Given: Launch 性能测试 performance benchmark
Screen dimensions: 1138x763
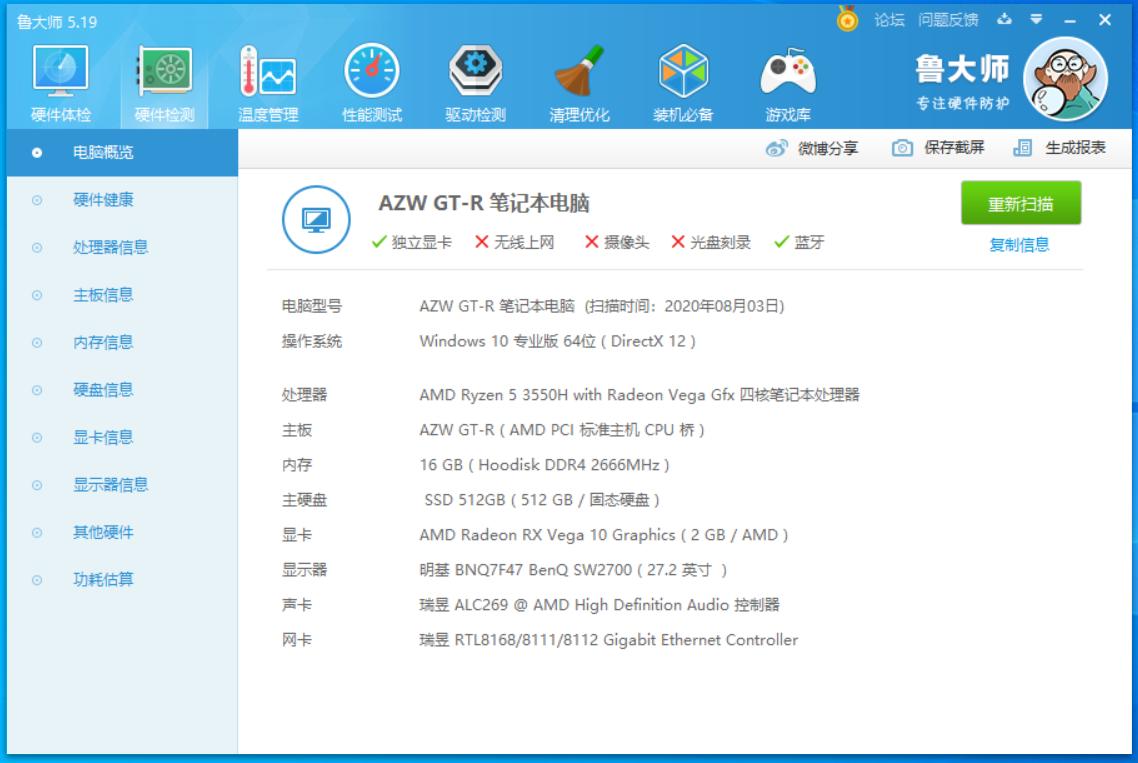Looking at the screenshot, I should pyautogui.click(x=371, y=74).
